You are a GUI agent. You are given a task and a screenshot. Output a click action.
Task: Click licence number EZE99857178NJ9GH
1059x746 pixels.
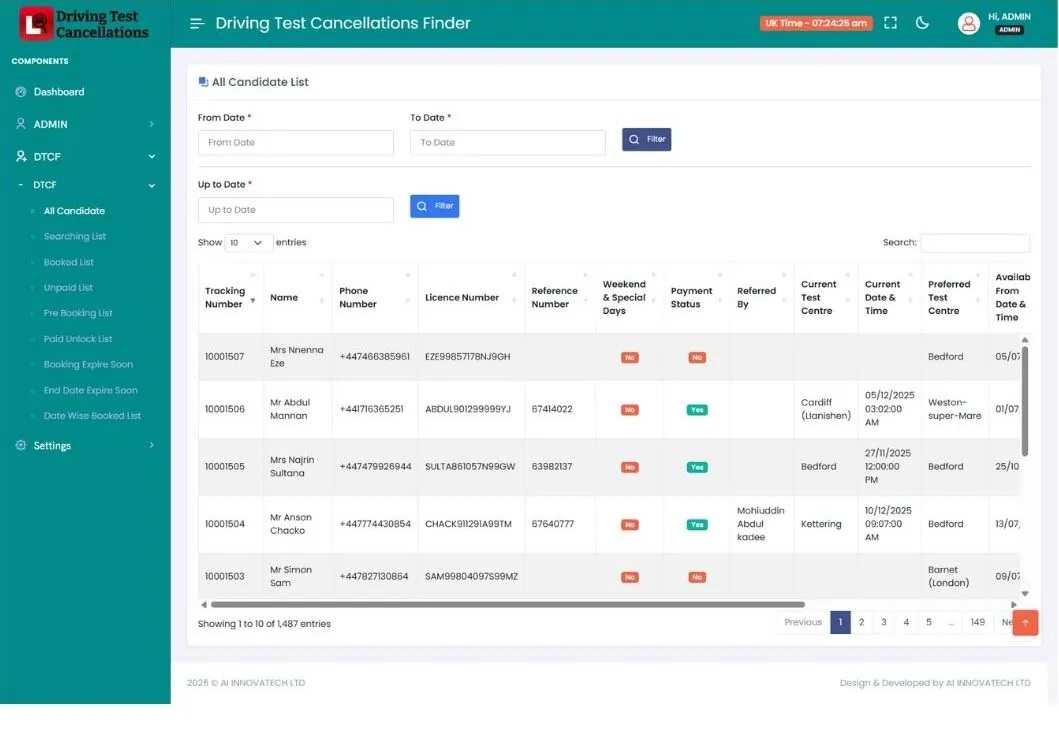click(467, 357)
